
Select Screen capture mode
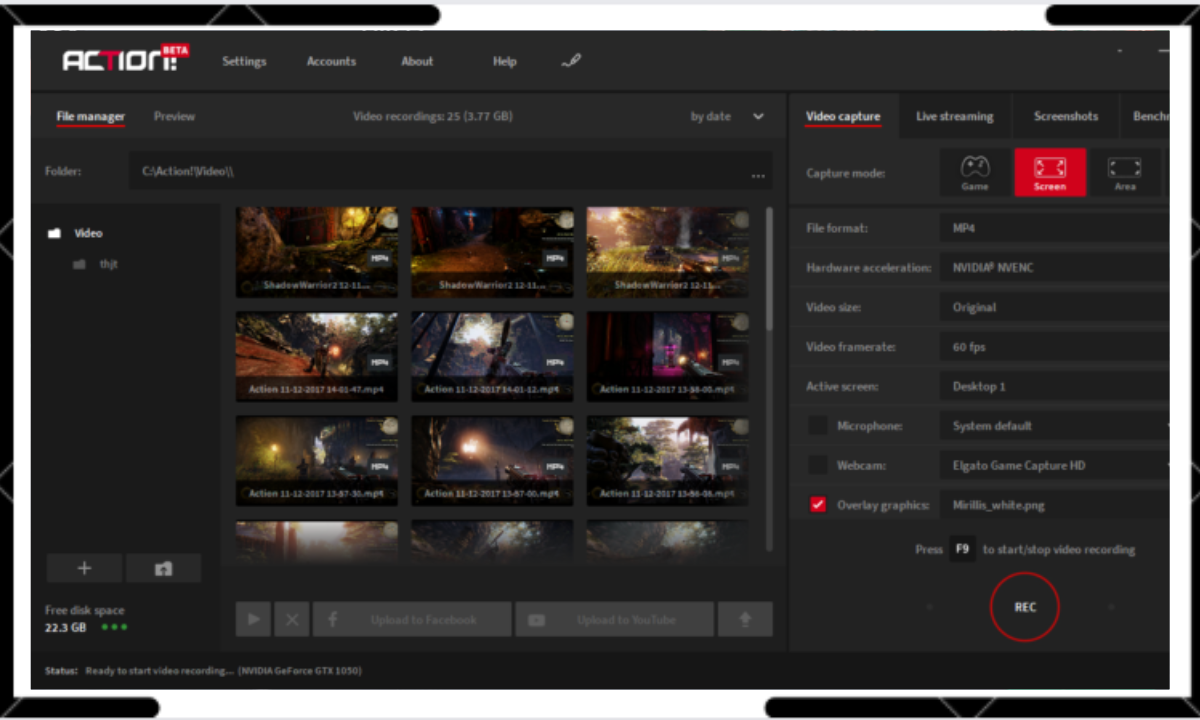coord(1050,172)
